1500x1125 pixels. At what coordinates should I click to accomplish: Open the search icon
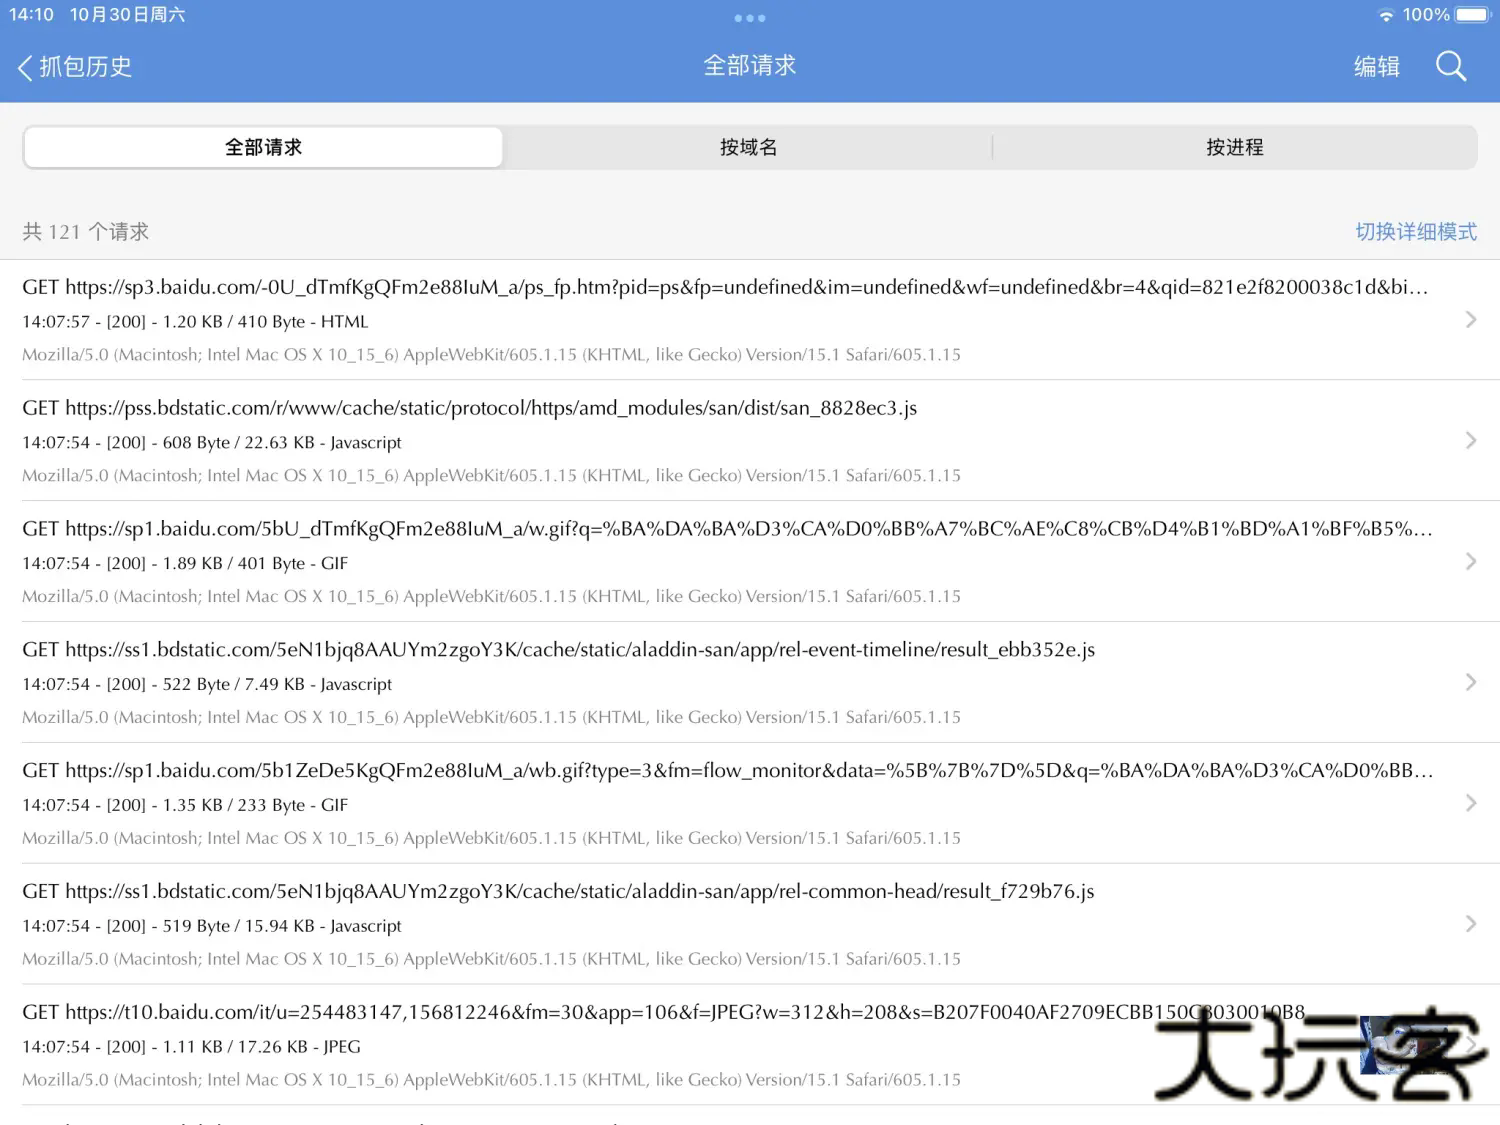pos(1450,66)
